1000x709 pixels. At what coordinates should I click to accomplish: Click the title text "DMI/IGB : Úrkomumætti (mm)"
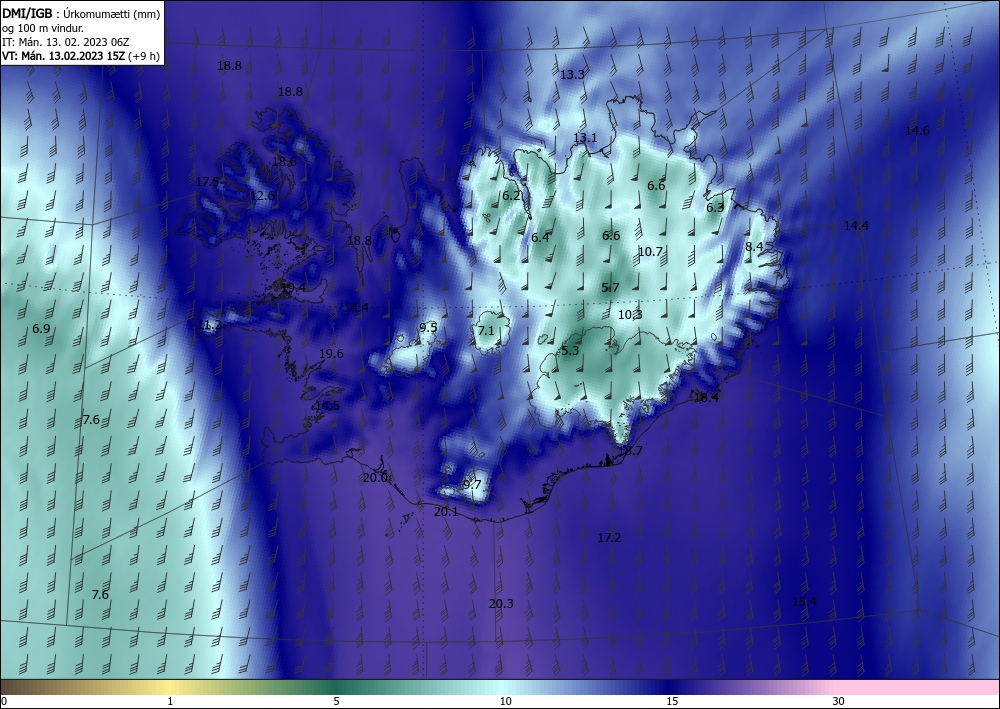[81, 13]
